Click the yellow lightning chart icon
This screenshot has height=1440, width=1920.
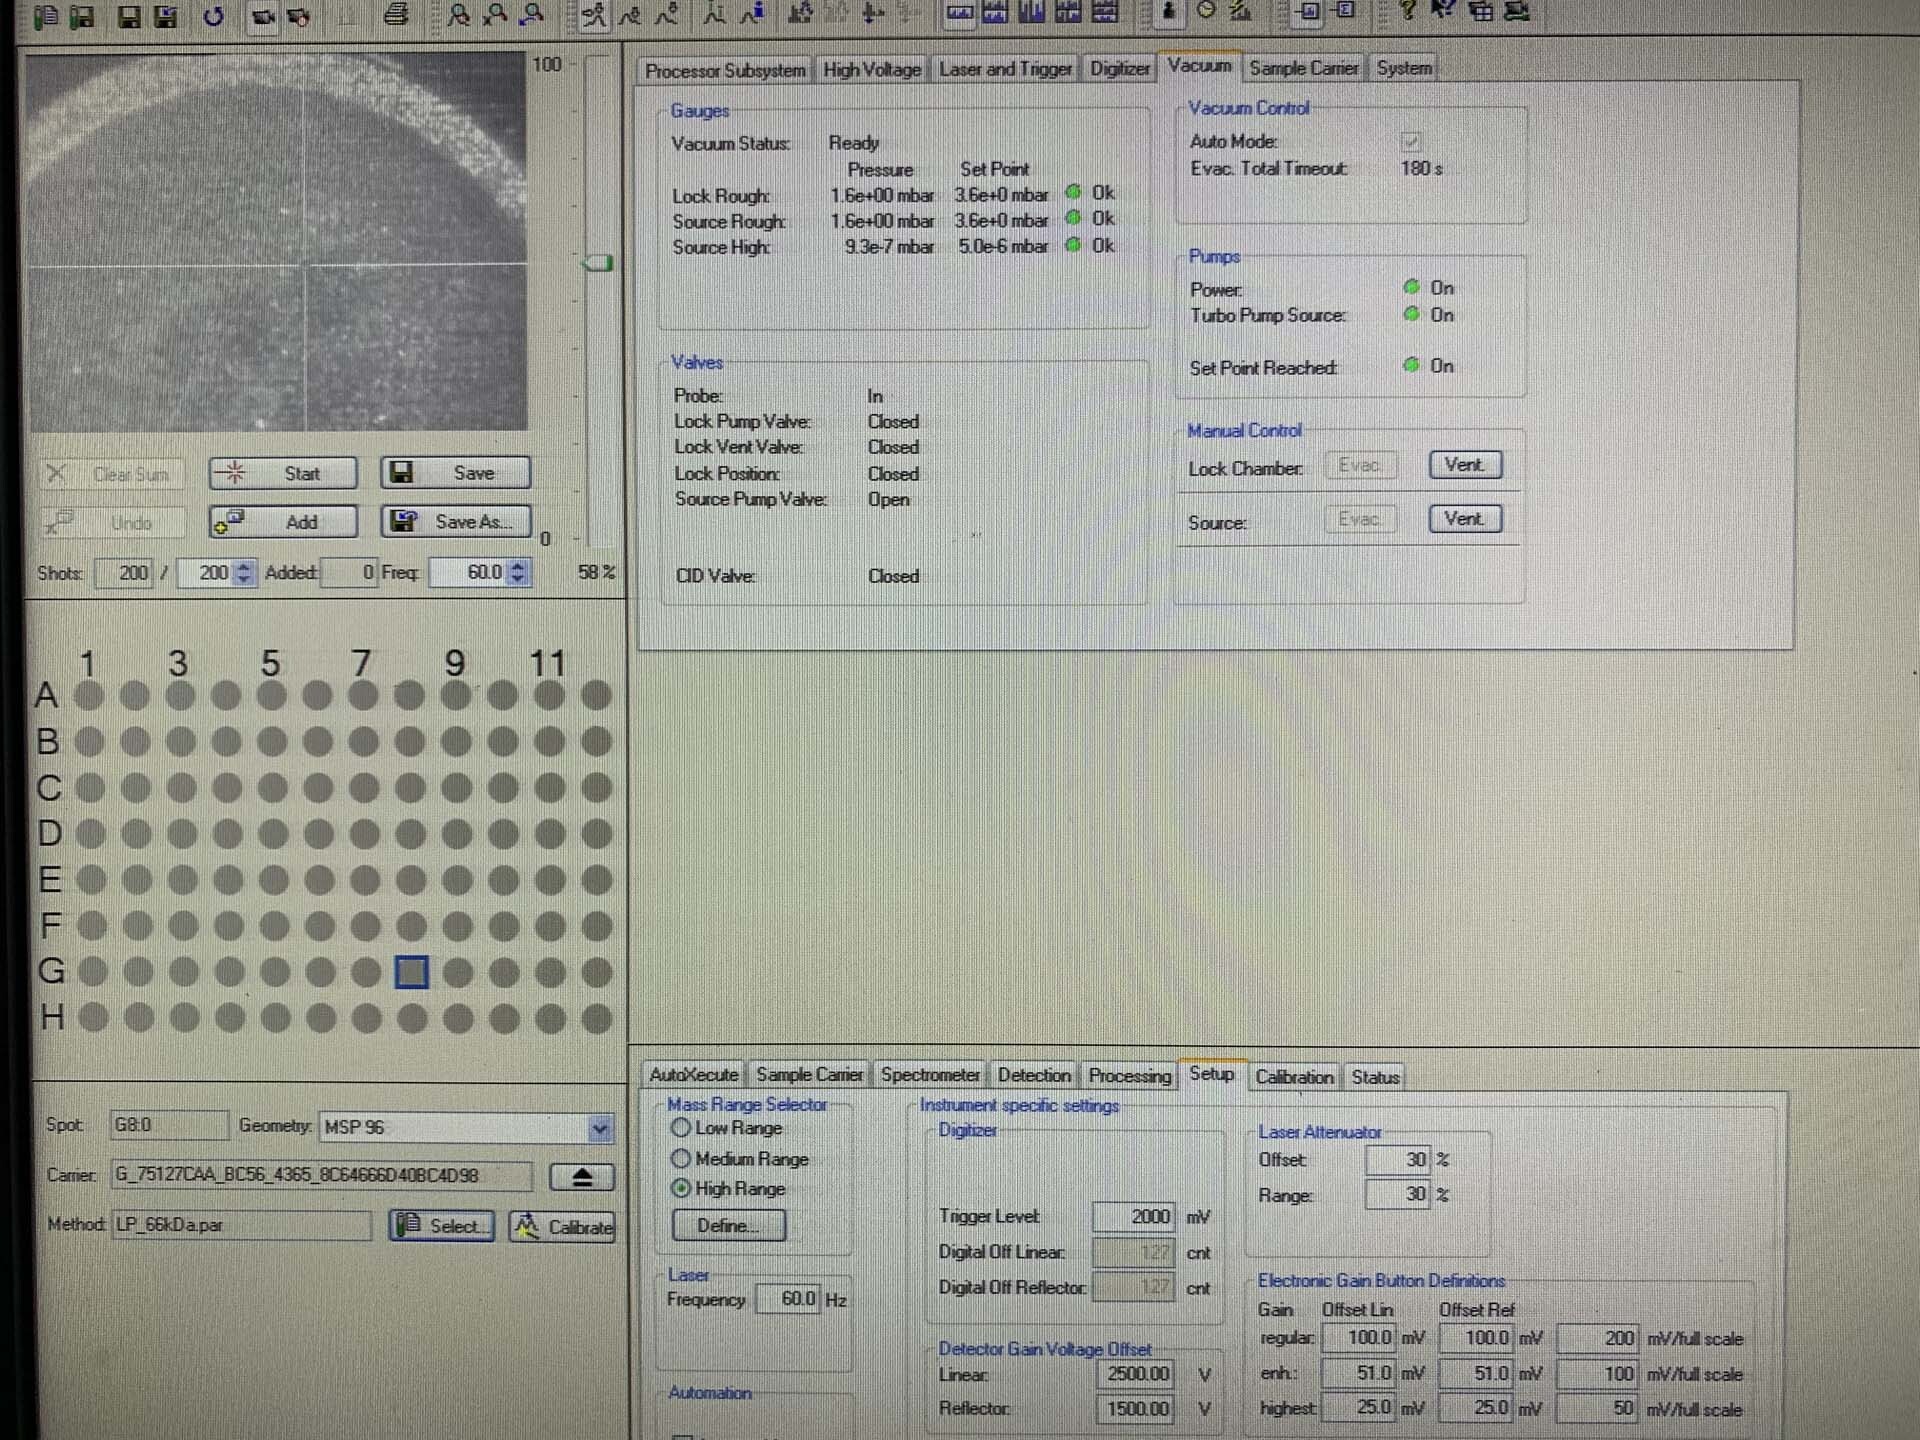click(1241, 11)
